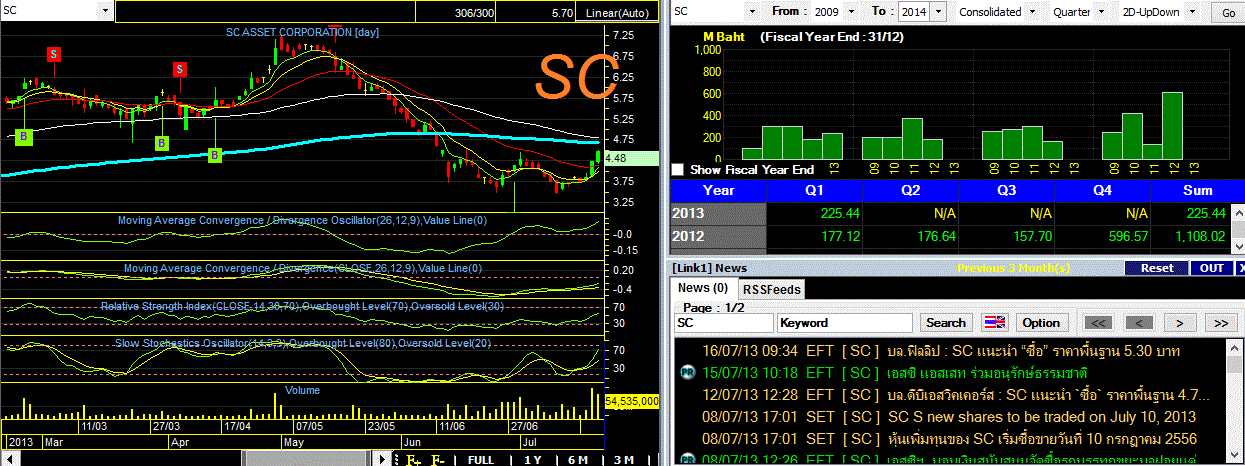Click the Q2 176.64 cell
The image size is (1245, 466).
click(910, 237)
